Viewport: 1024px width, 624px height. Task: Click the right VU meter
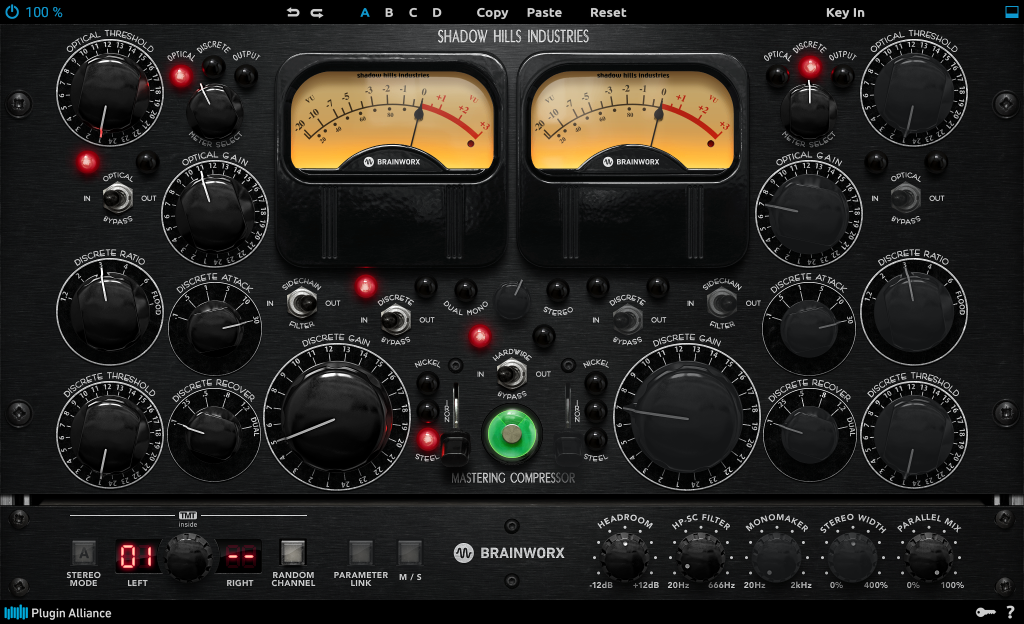point(632,121)
